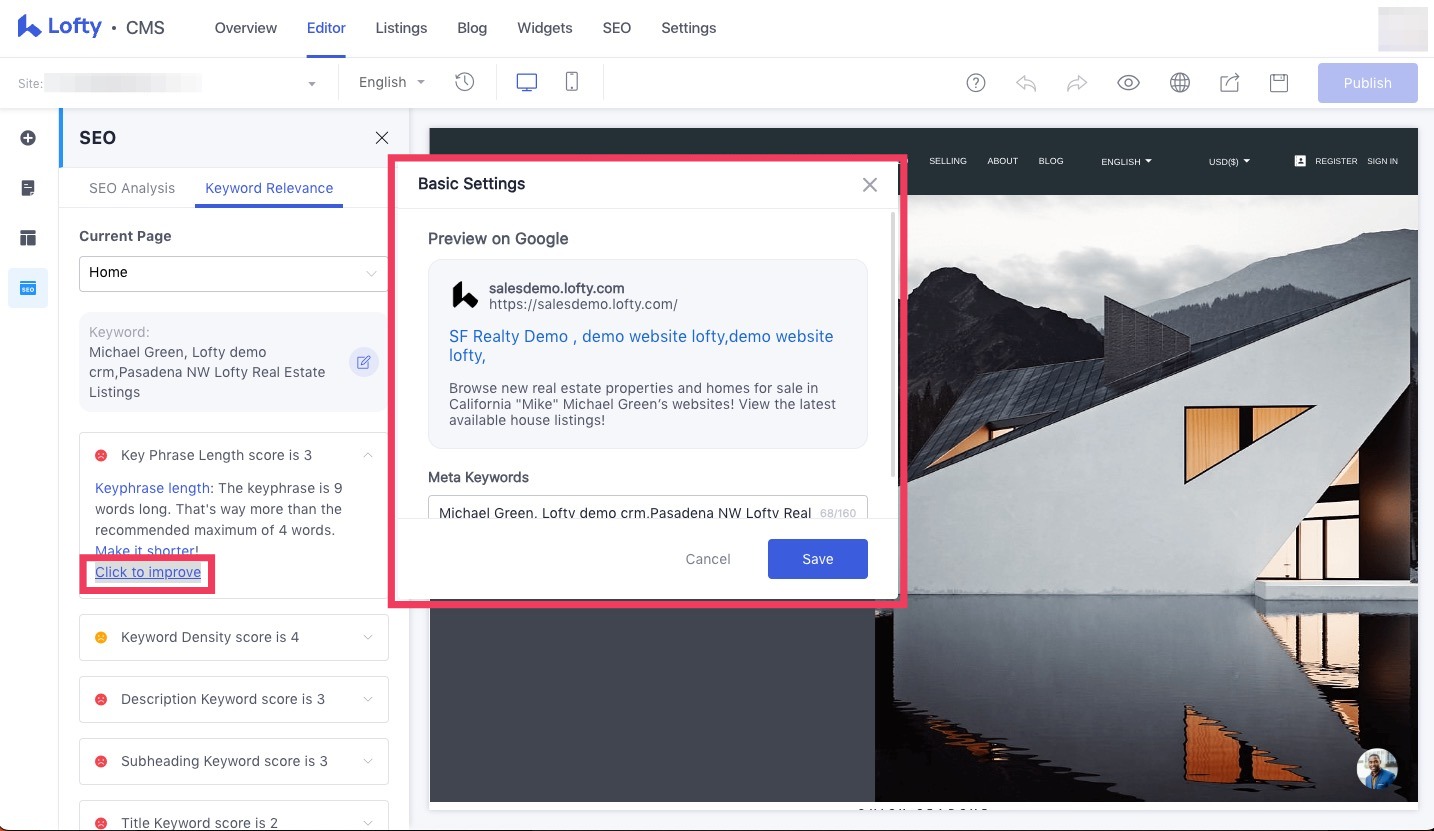Click ABOUT in site preview nav
Image resolution: width=1434 pixels, height=831 pixels.
(1002, 161)
